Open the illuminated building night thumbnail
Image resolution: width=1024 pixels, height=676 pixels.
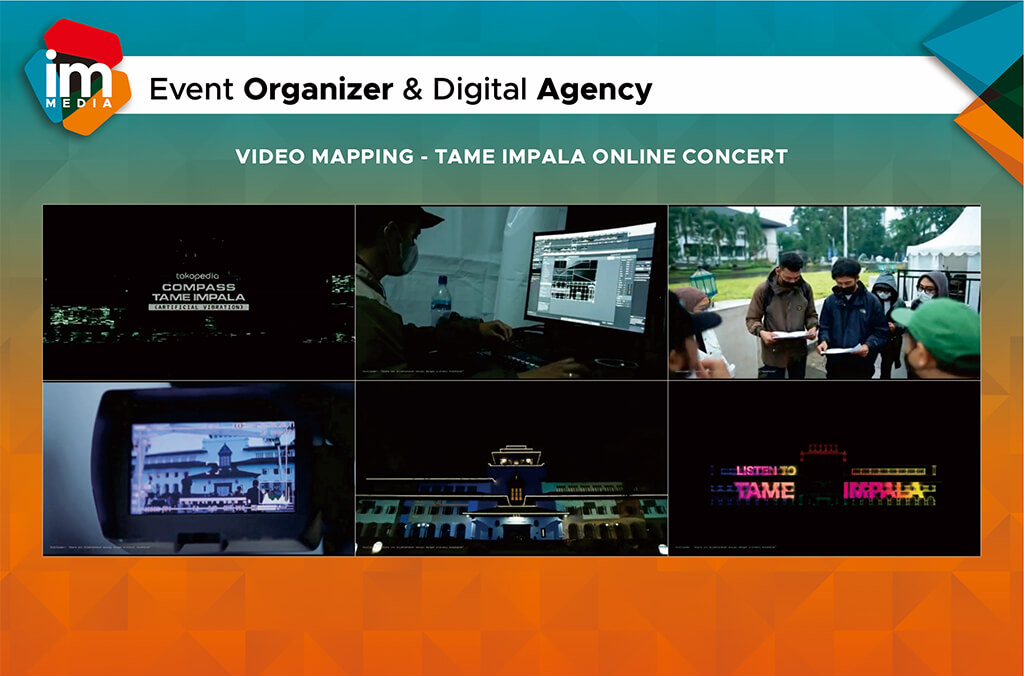coord(511,467)
